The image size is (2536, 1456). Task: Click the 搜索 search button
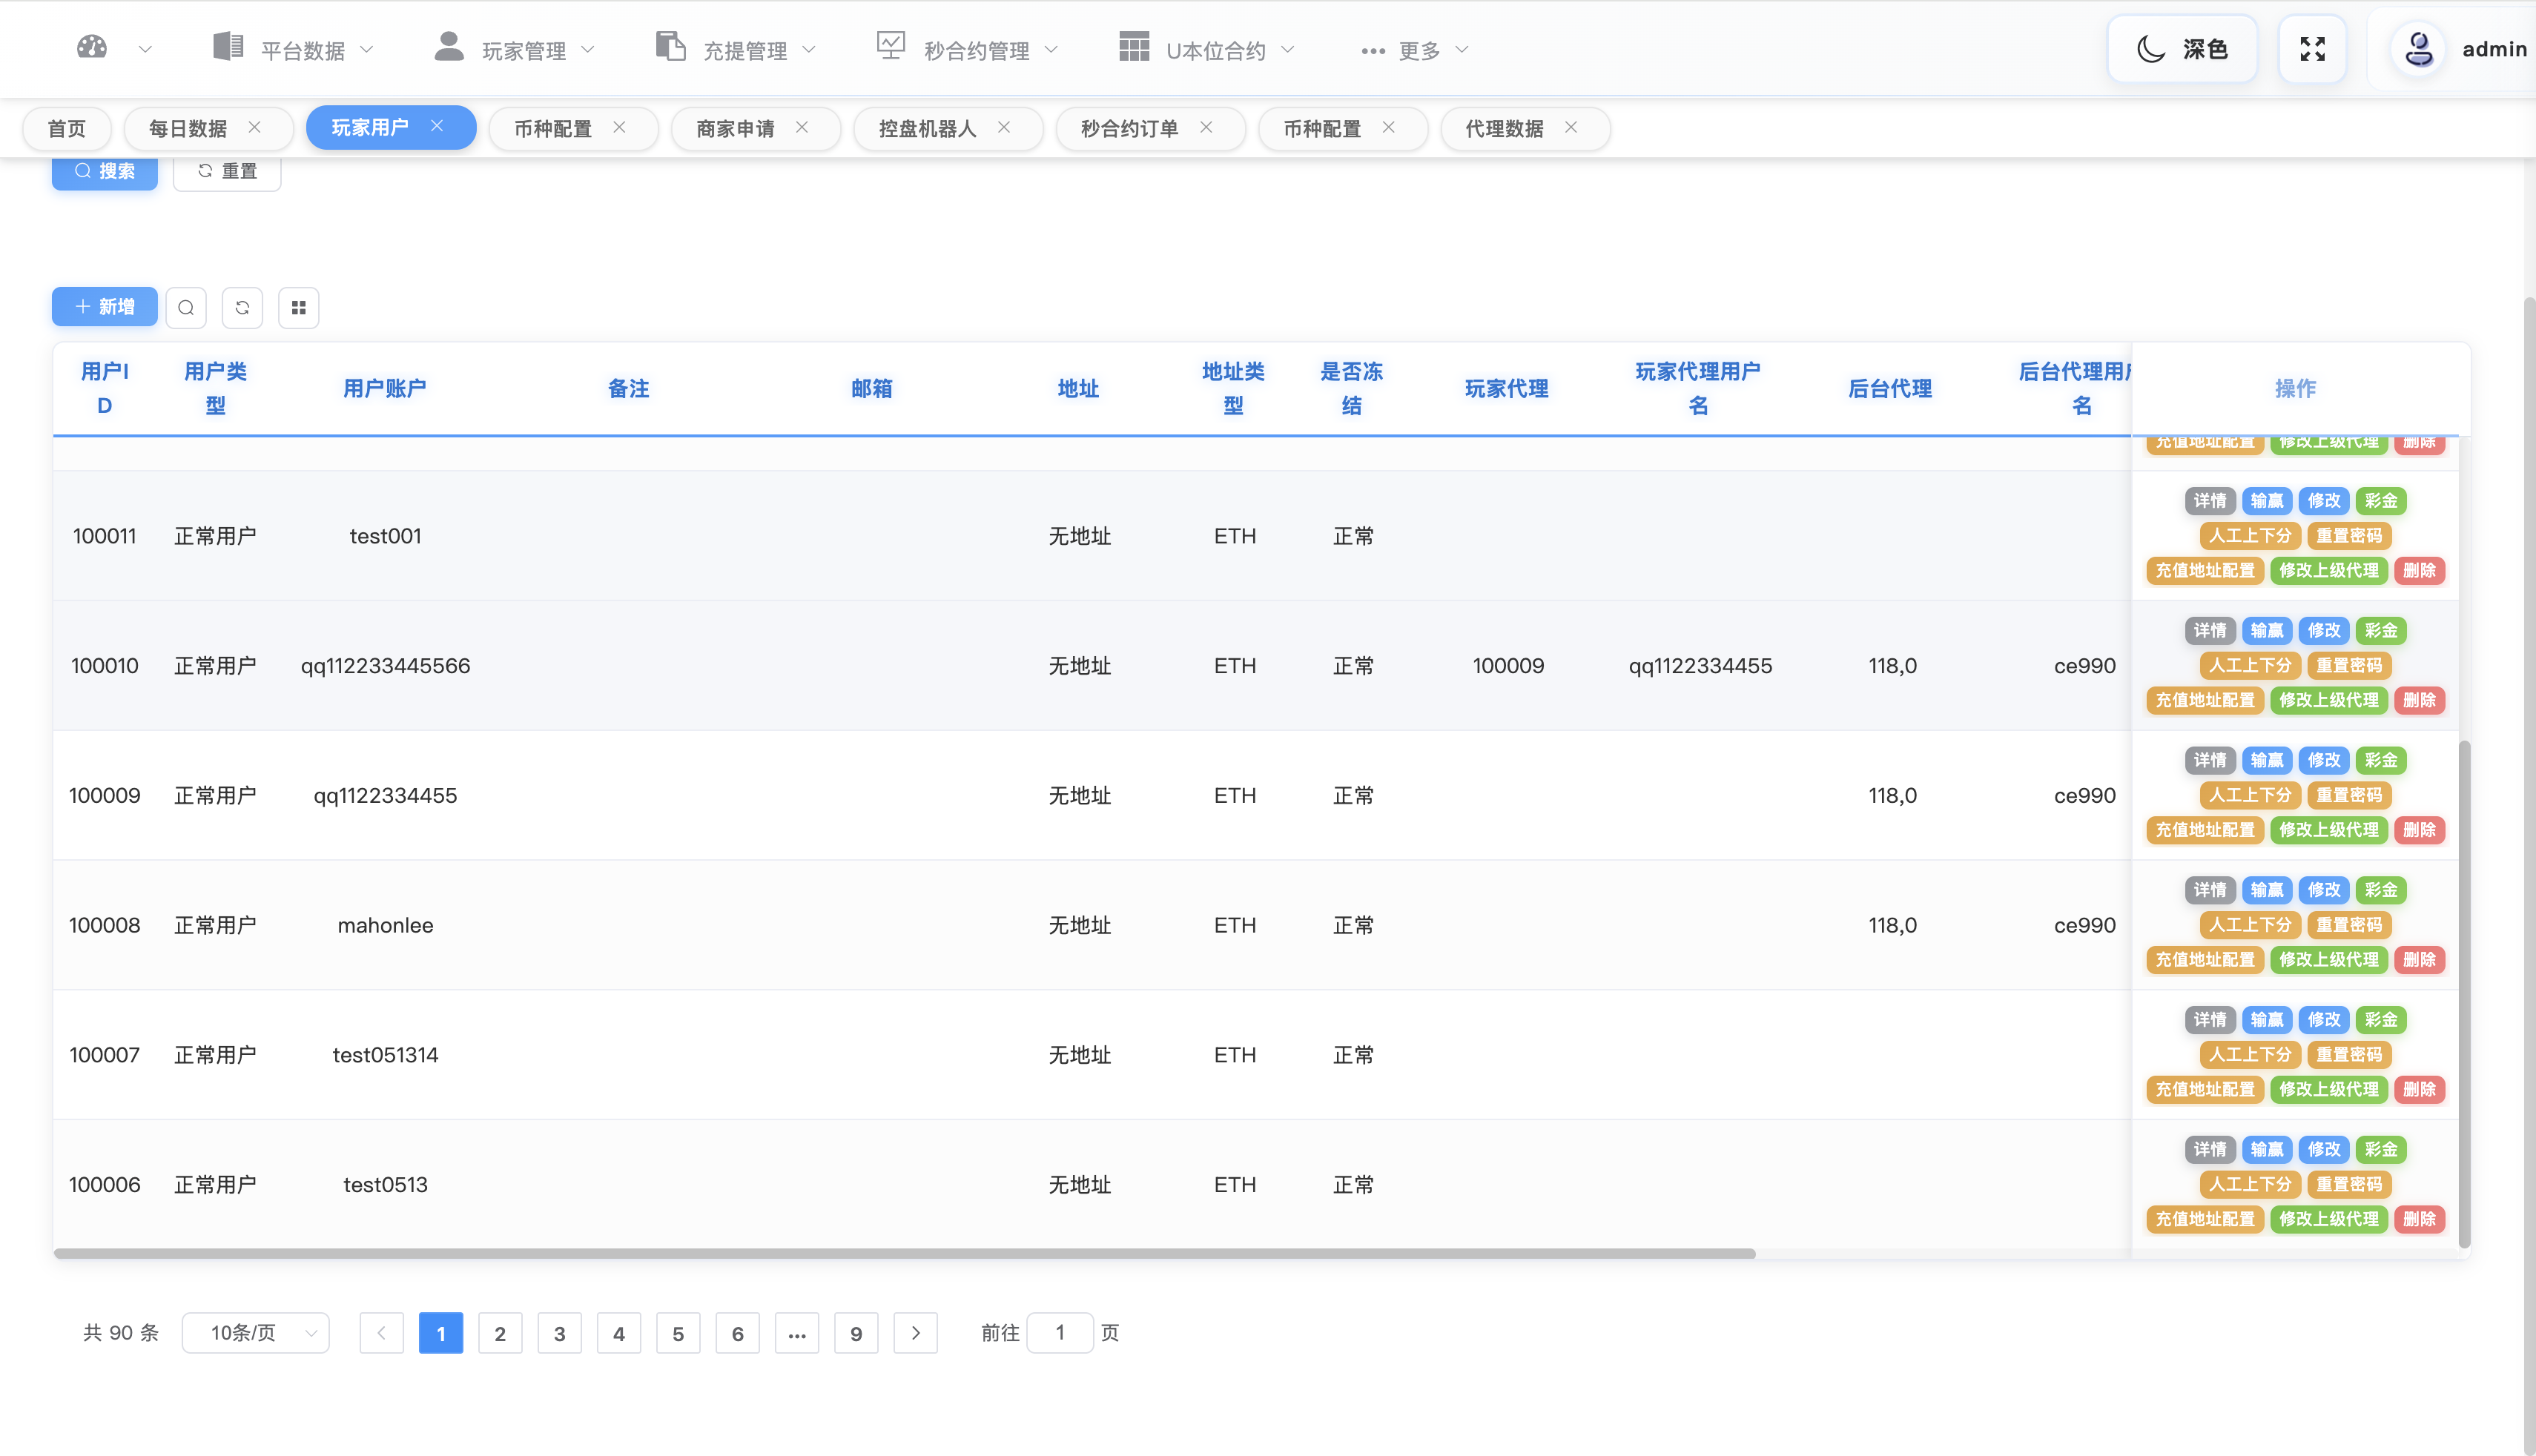point(104,171)
